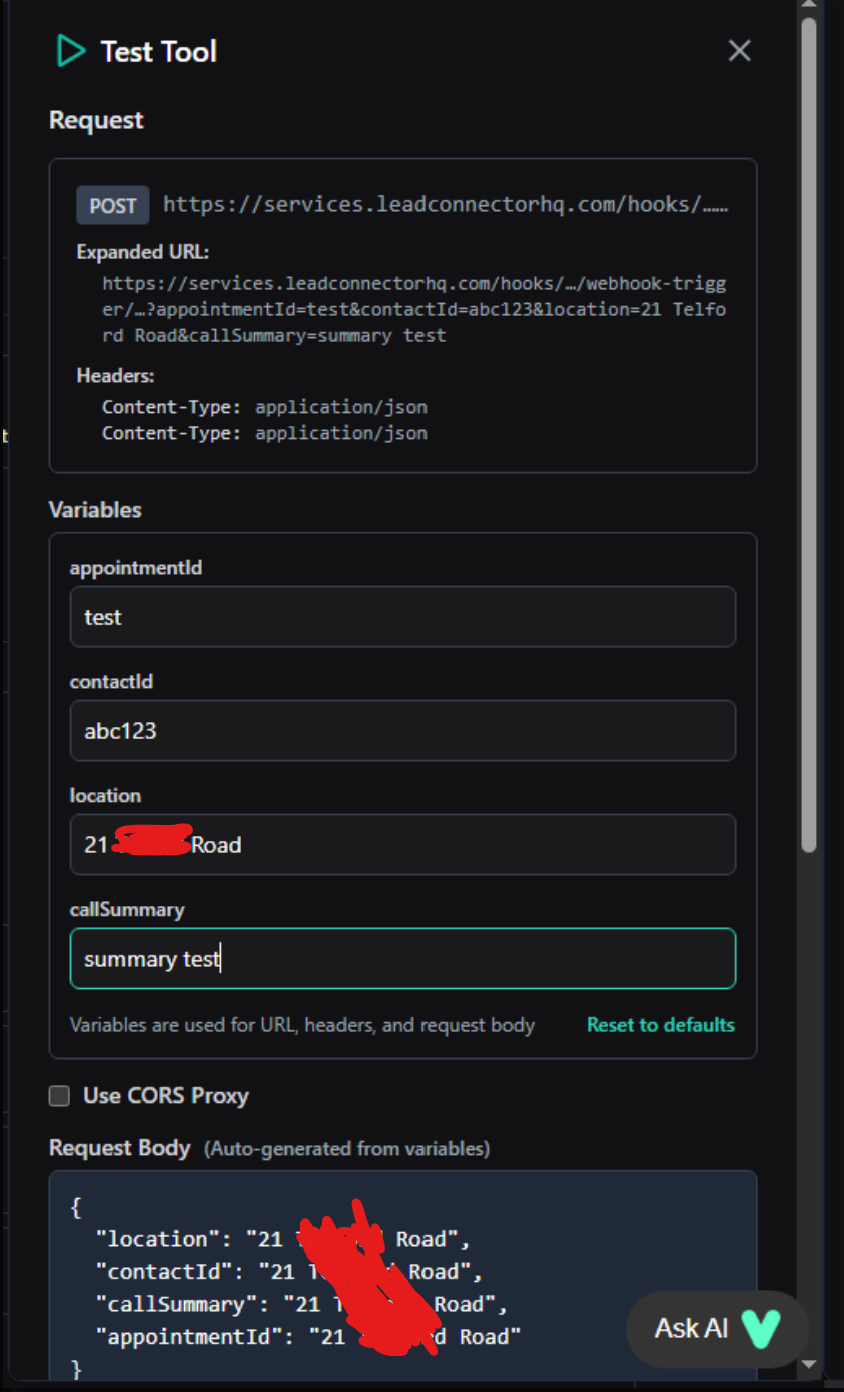This screenshot has height=1392, width=844.
Task: Click the first Content-Type header line
Action: (x=264, y=407)
